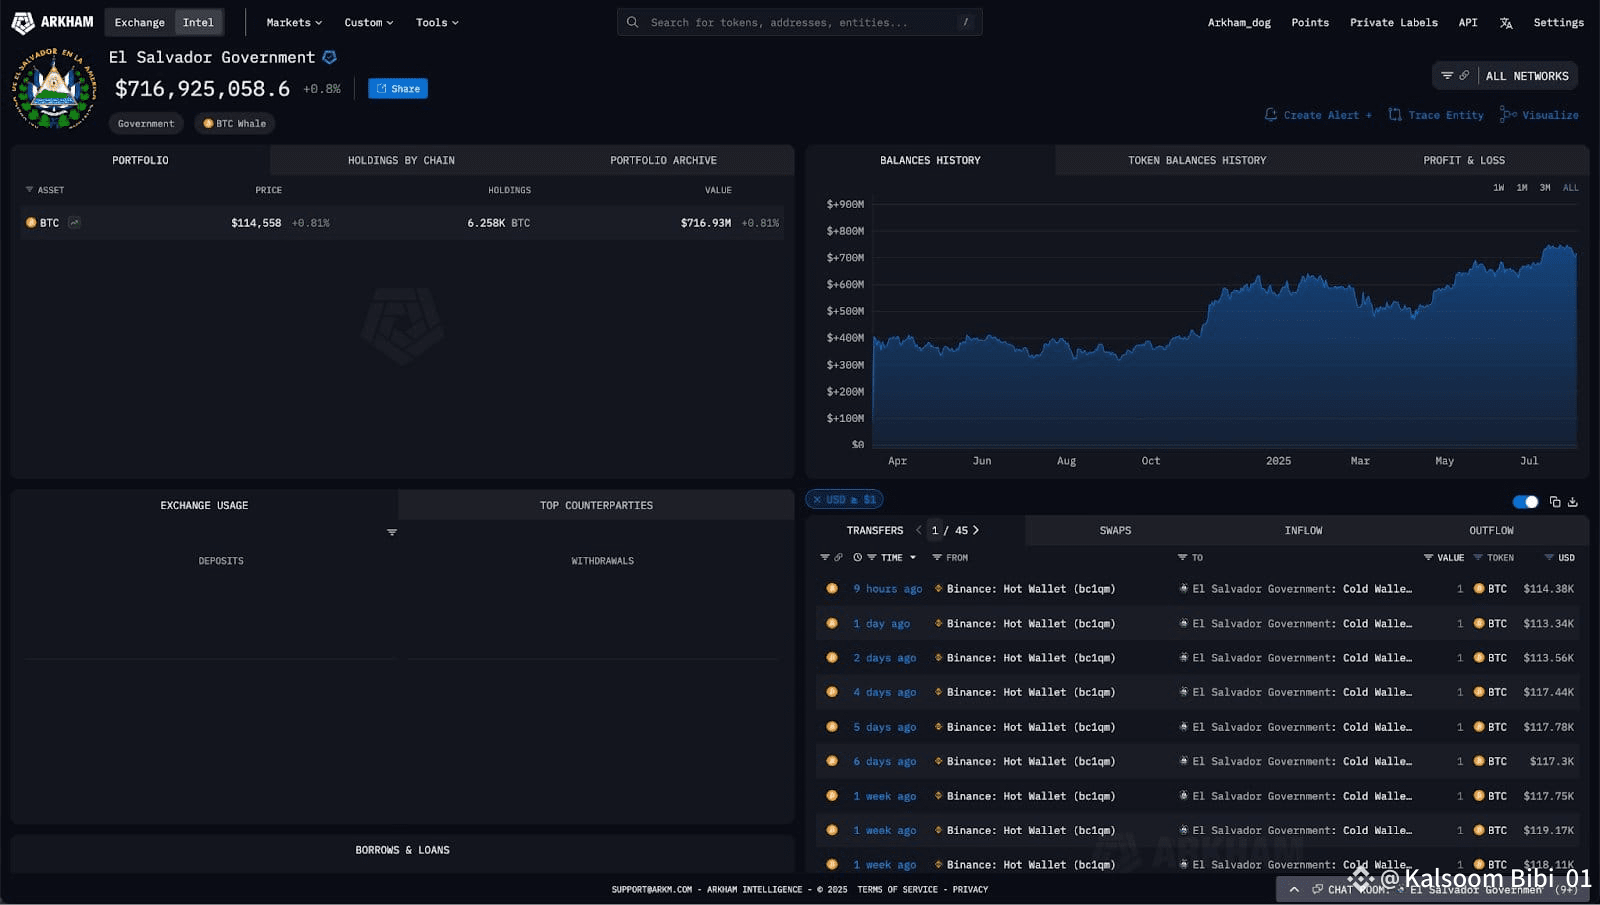Select the 3M chart range
The height and width of the screenshot is (905, 1600).
click(1545, 188)
